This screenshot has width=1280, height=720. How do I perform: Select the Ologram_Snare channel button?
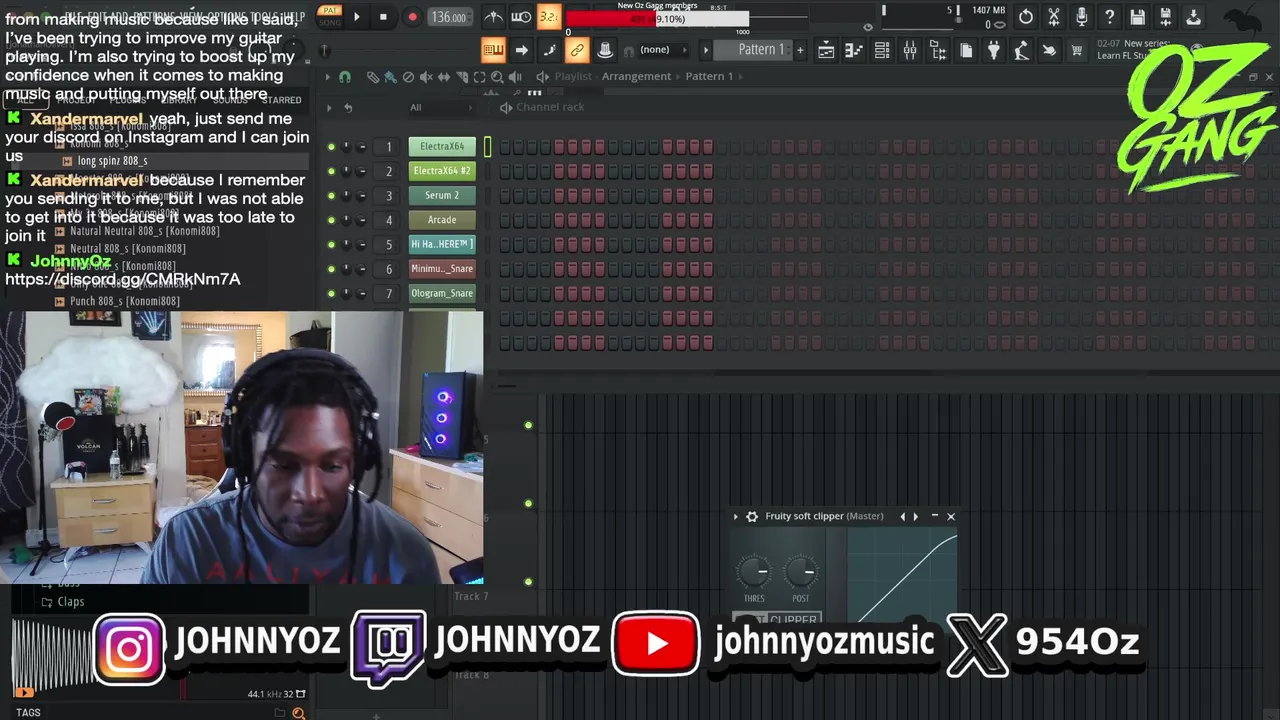pos(442,293)
